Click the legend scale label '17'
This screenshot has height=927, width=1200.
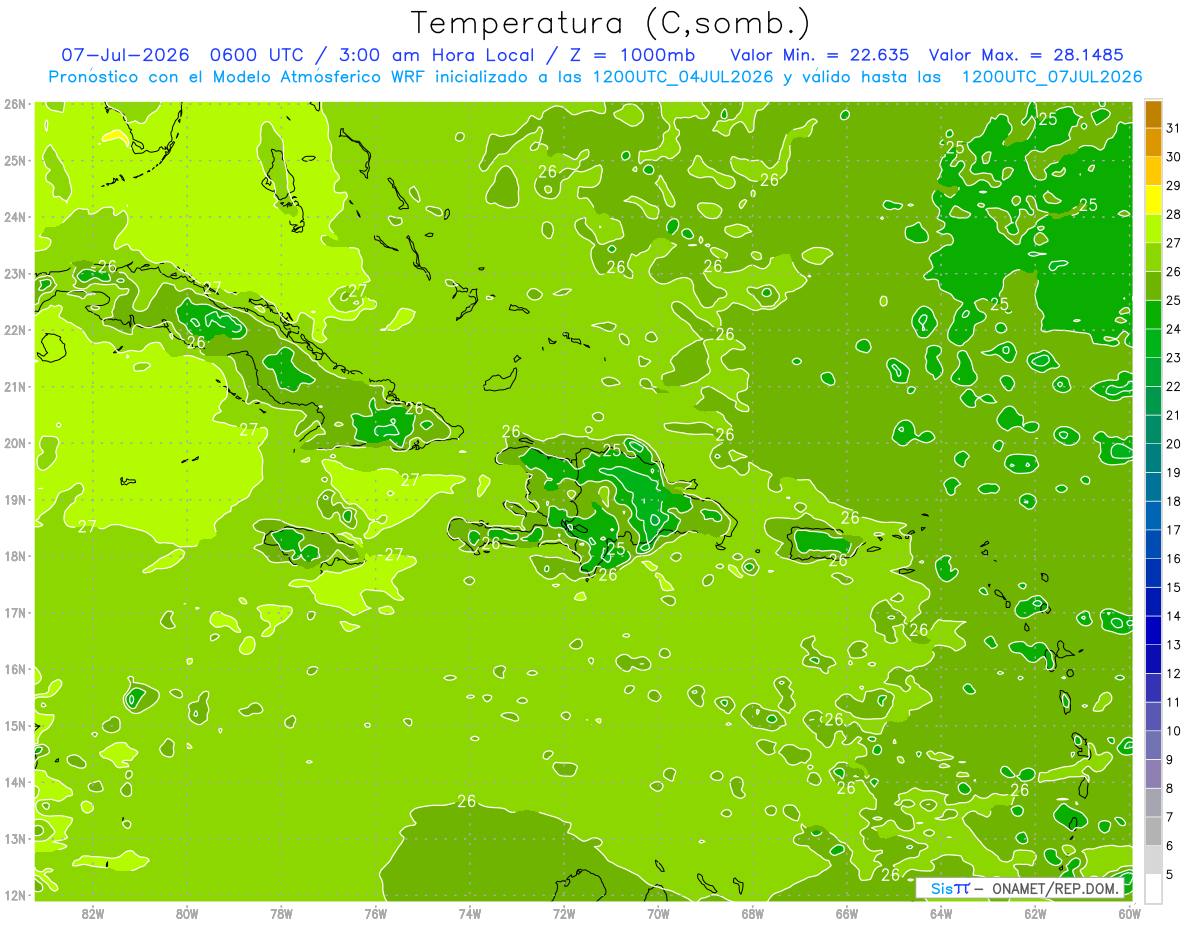1173,530
